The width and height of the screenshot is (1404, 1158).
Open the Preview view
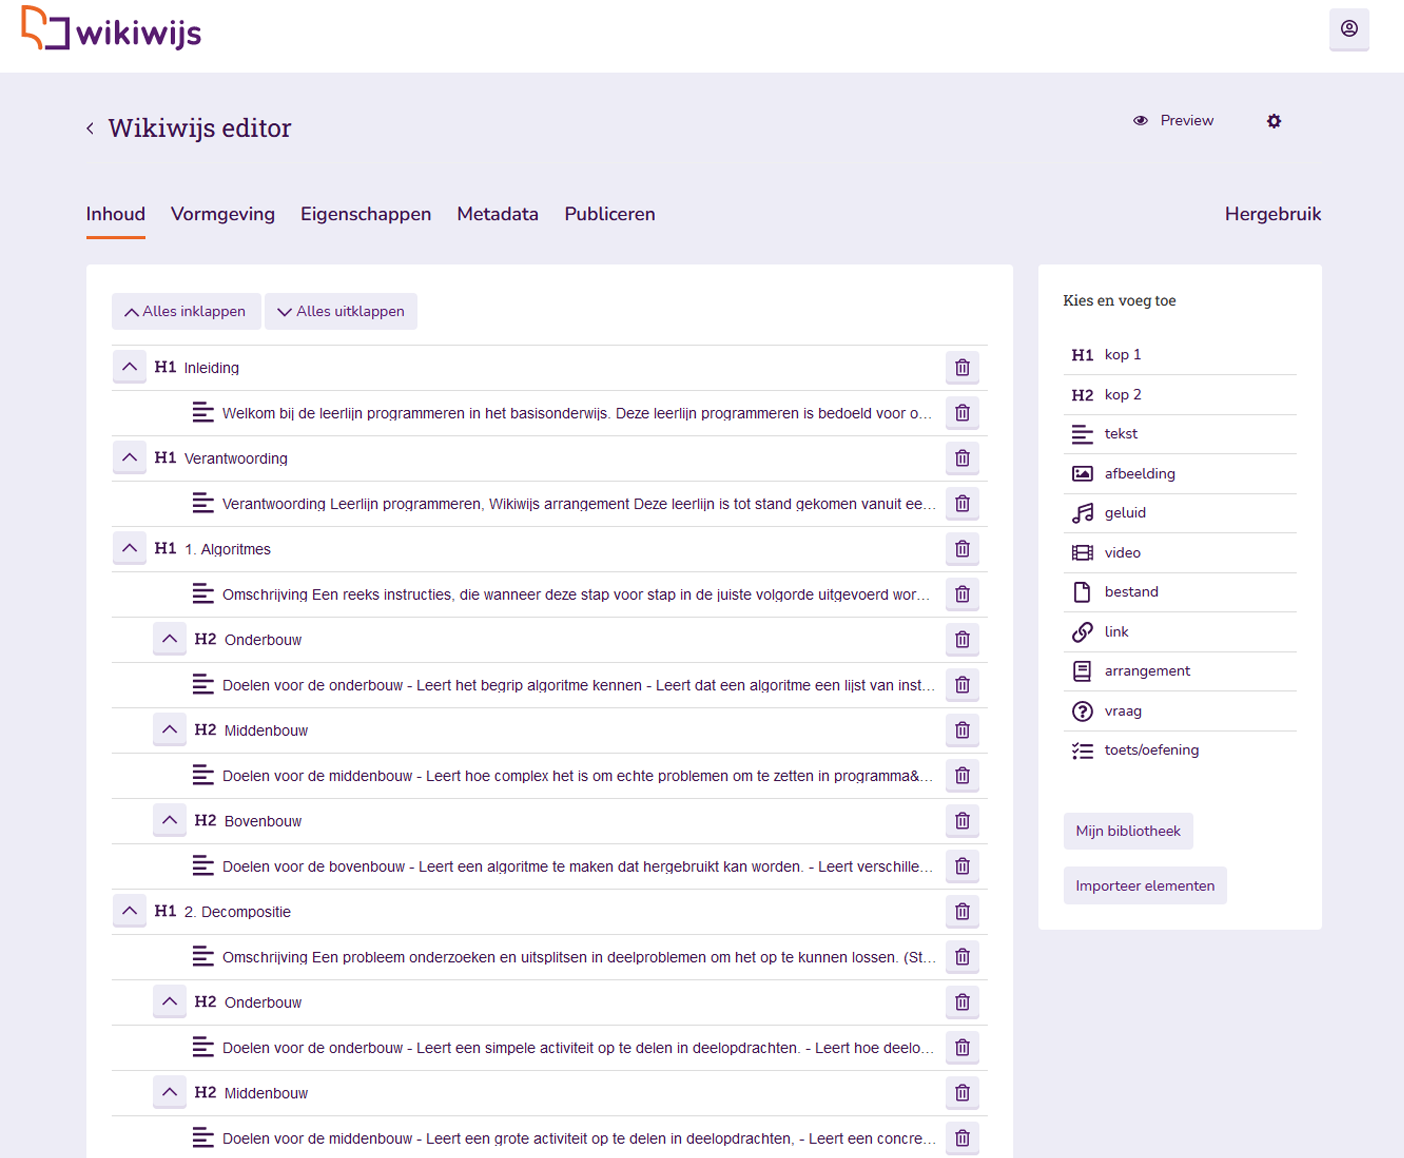click(1174, 120)
